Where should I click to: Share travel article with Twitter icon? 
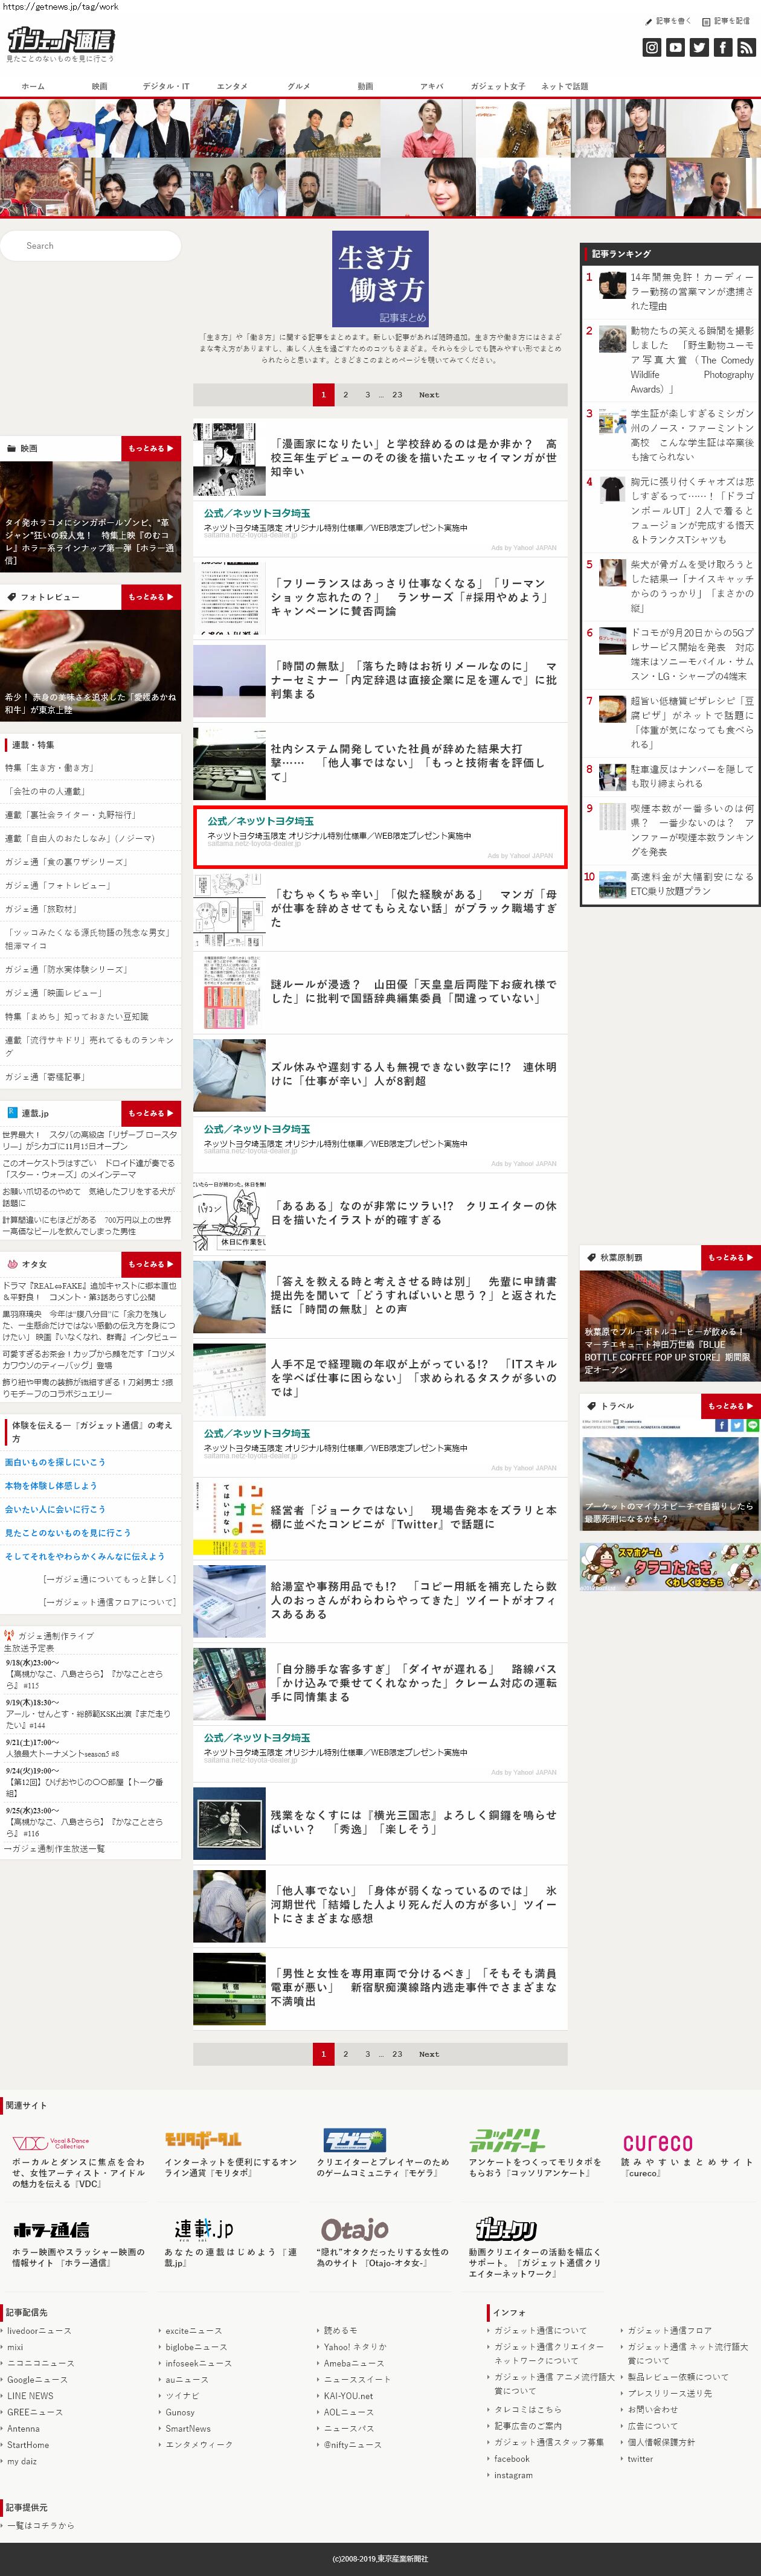(x=737, y=1425)
